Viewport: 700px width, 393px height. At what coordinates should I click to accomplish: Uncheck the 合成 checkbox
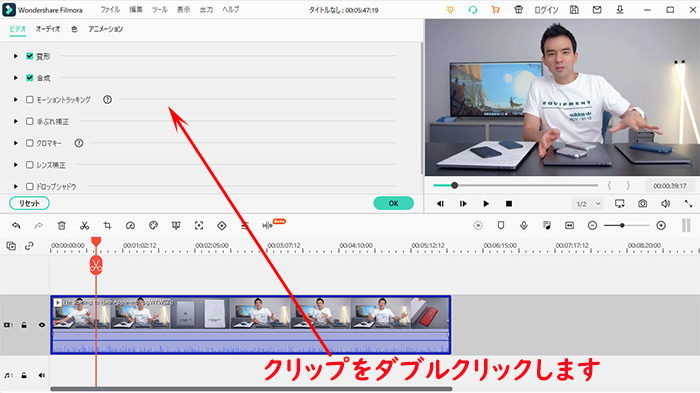tap(29, 78)
